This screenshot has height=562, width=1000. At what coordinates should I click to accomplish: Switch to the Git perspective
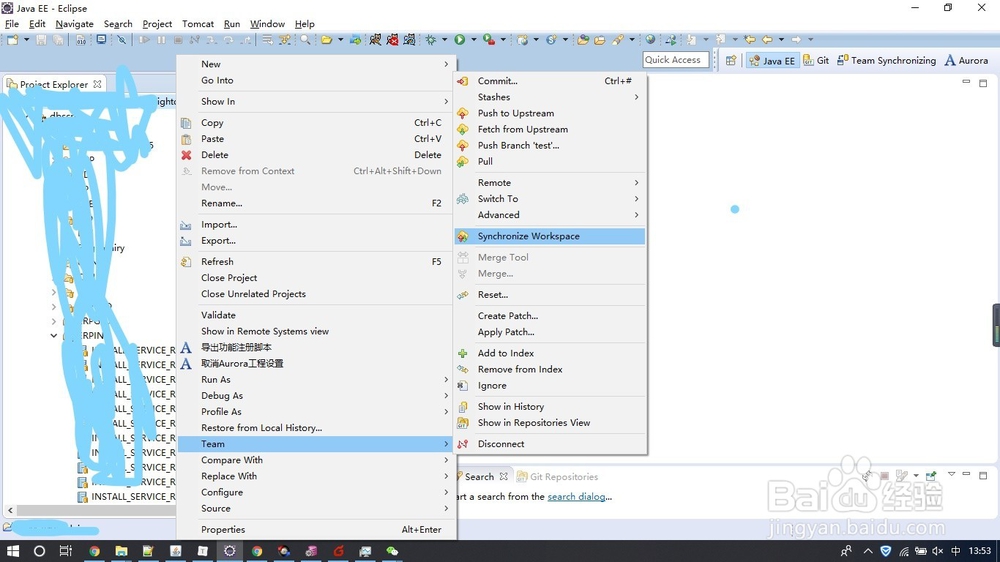click(816, 60)
